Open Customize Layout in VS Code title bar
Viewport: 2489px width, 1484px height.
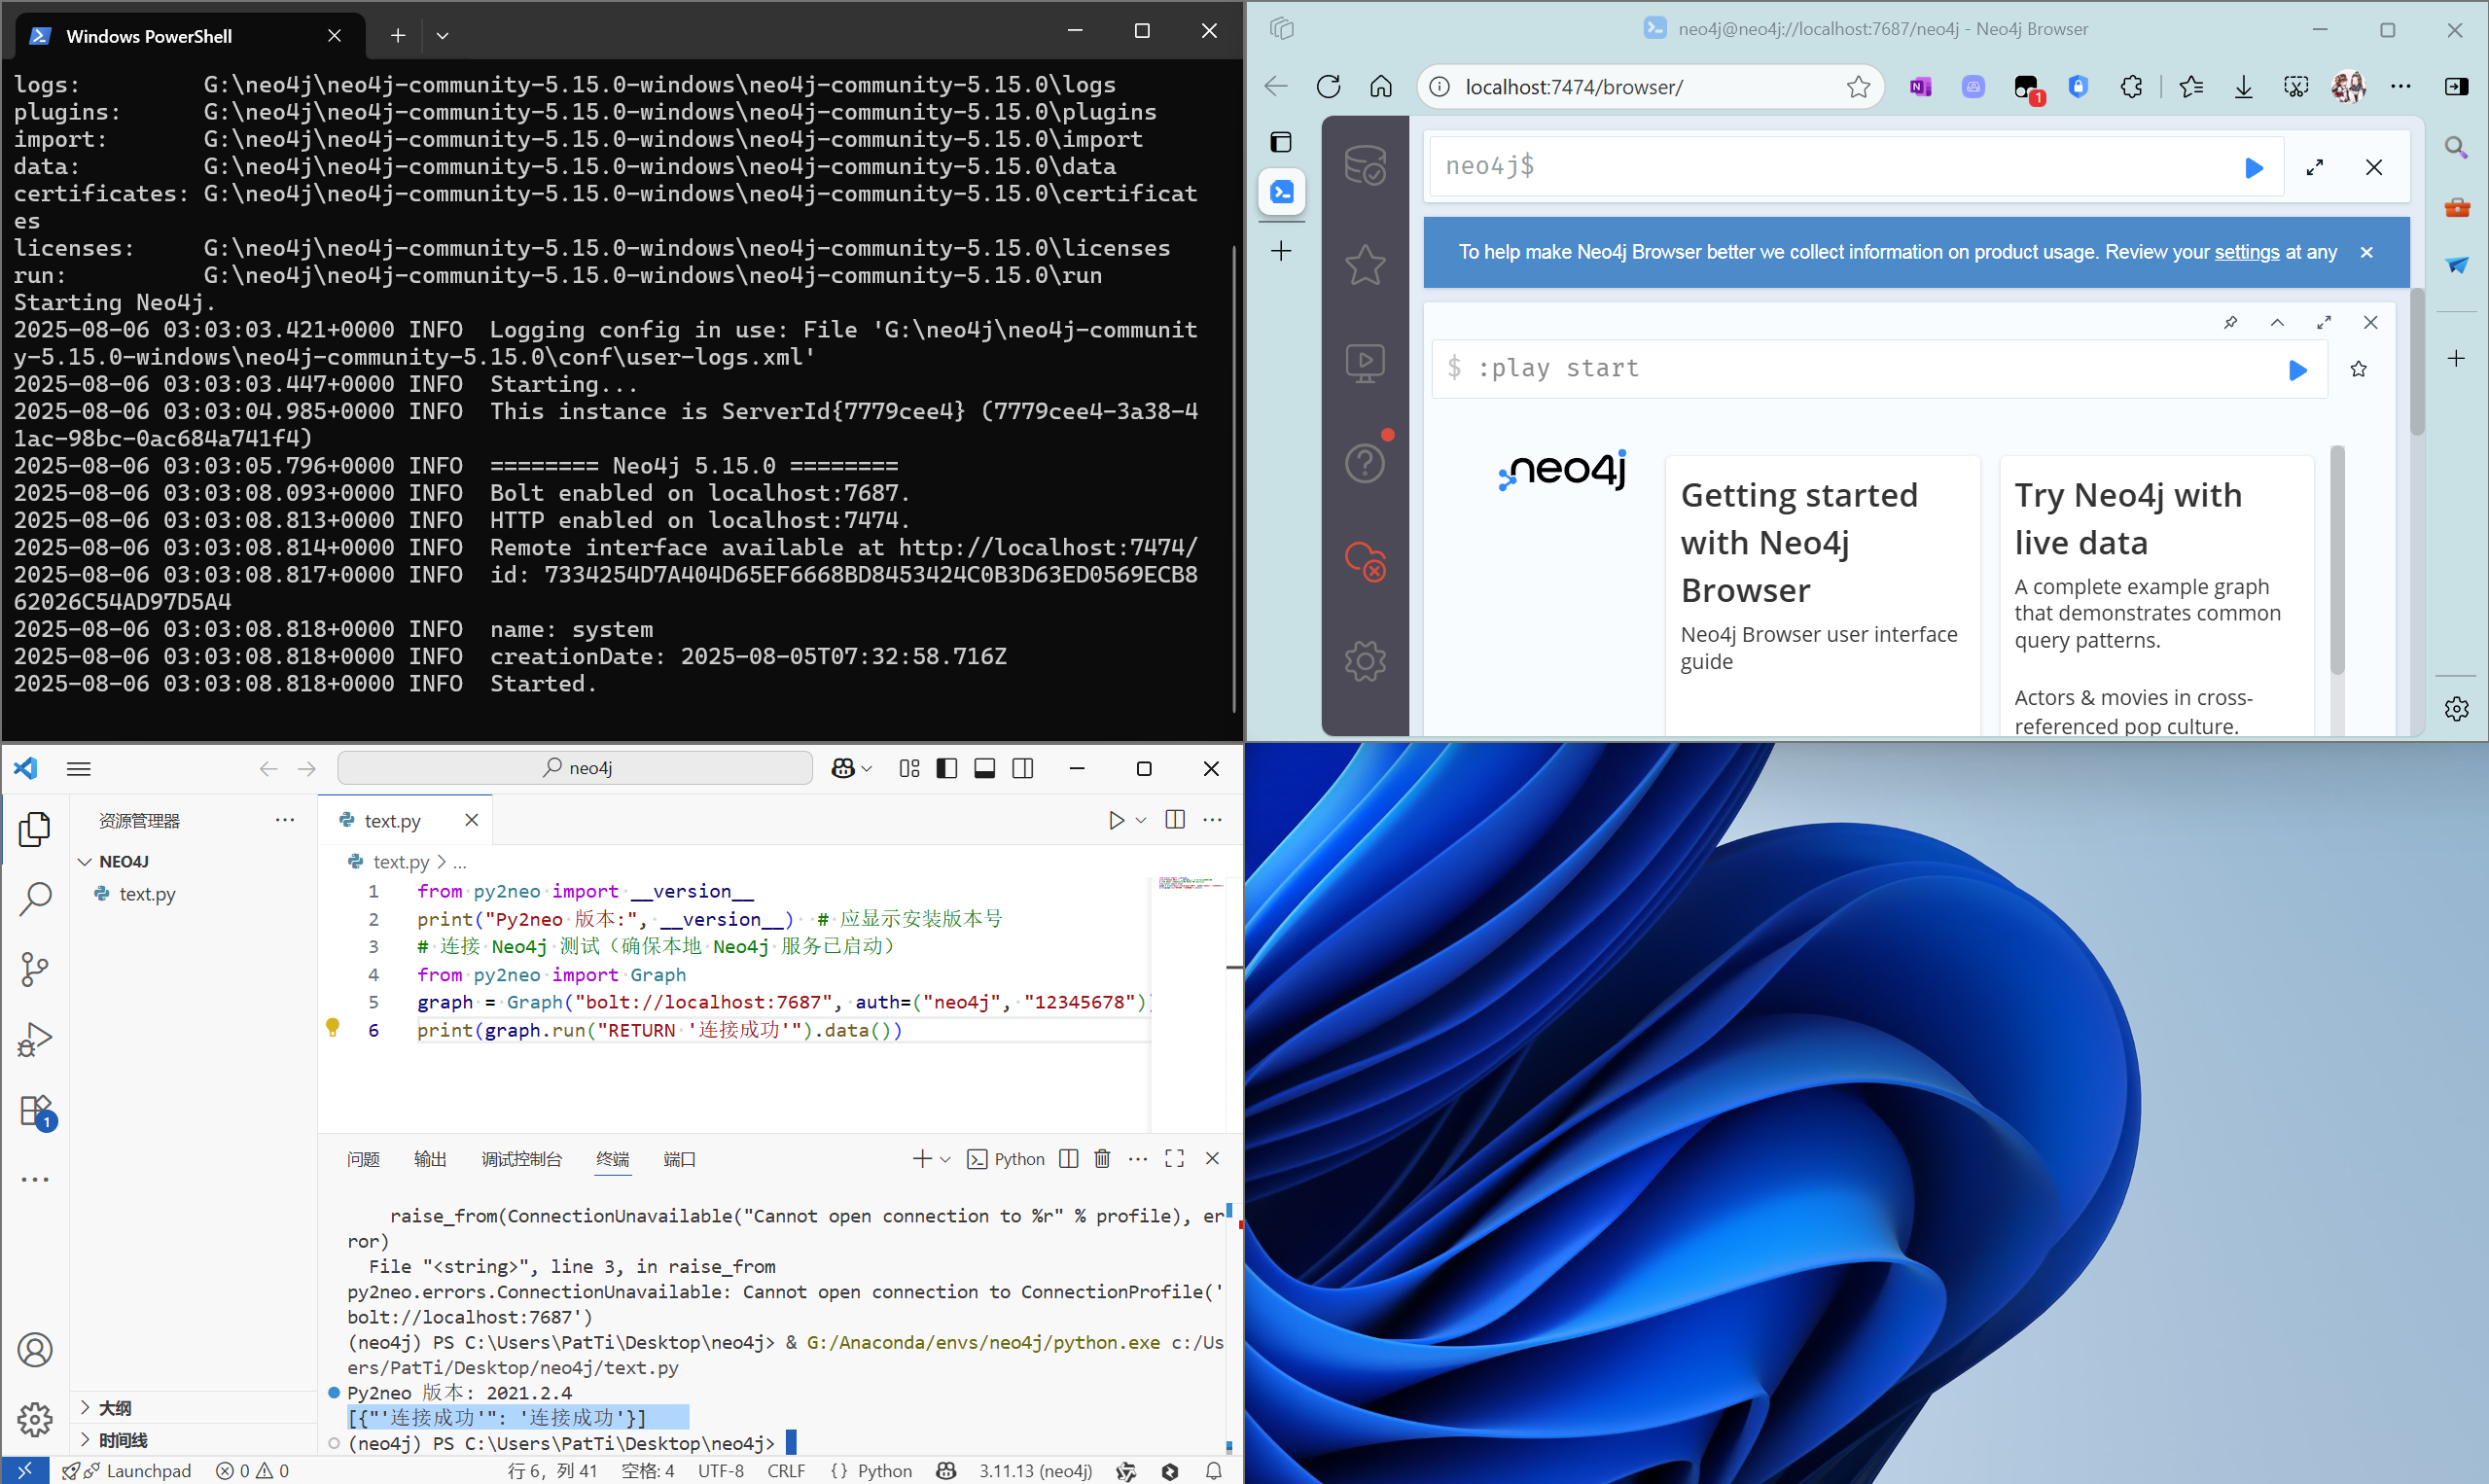909,768
